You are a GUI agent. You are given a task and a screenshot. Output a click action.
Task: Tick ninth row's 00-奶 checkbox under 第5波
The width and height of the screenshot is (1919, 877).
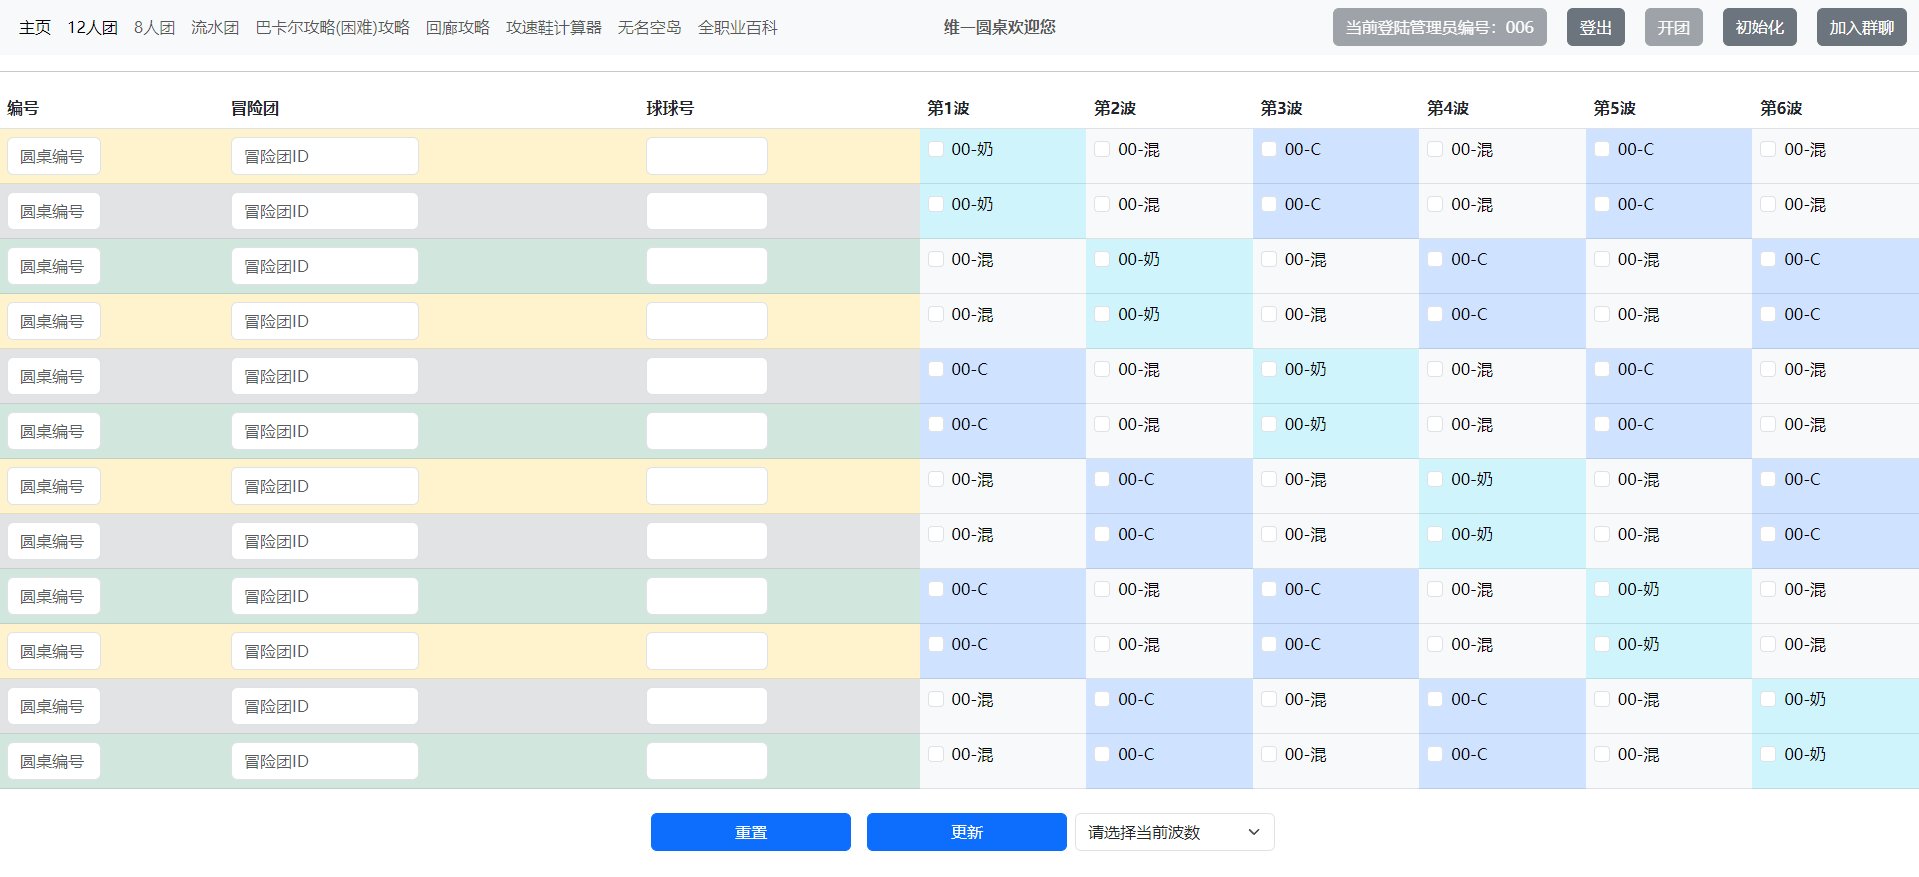coord(1602,589)
